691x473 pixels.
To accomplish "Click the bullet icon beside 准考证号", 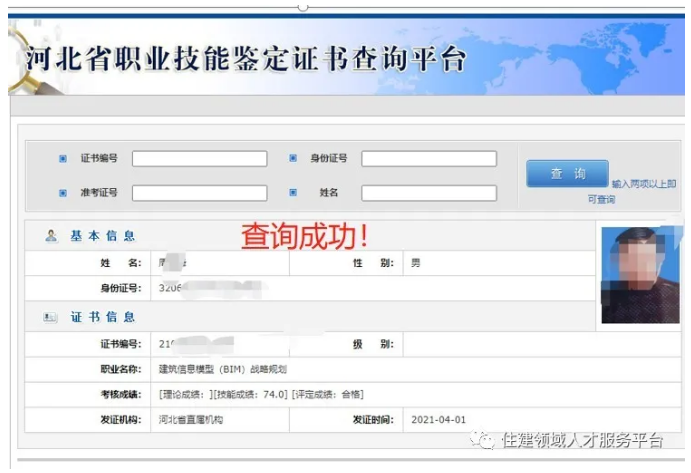I will tap(63, 193).
